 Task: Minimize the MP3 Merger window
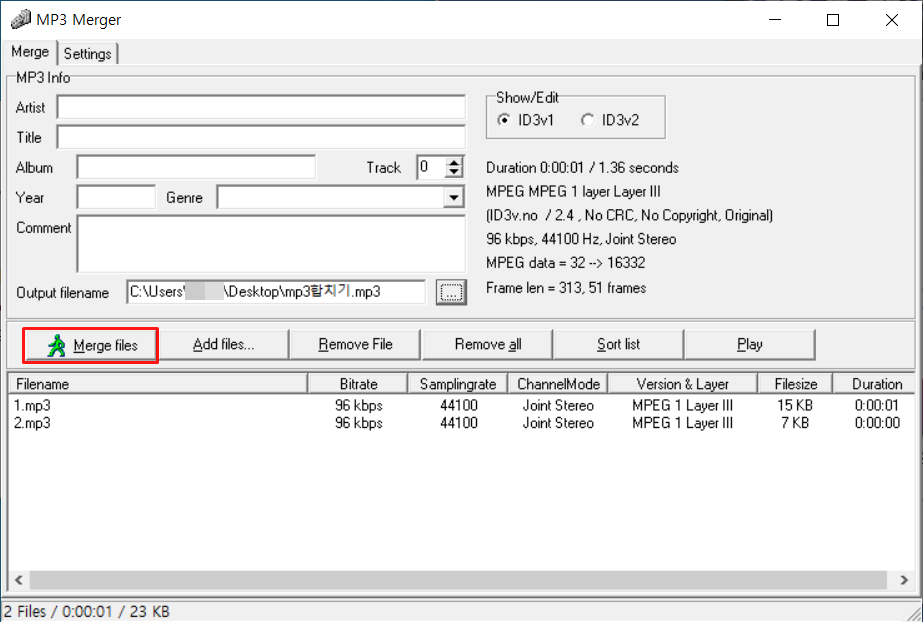click(x=775, y=20)
